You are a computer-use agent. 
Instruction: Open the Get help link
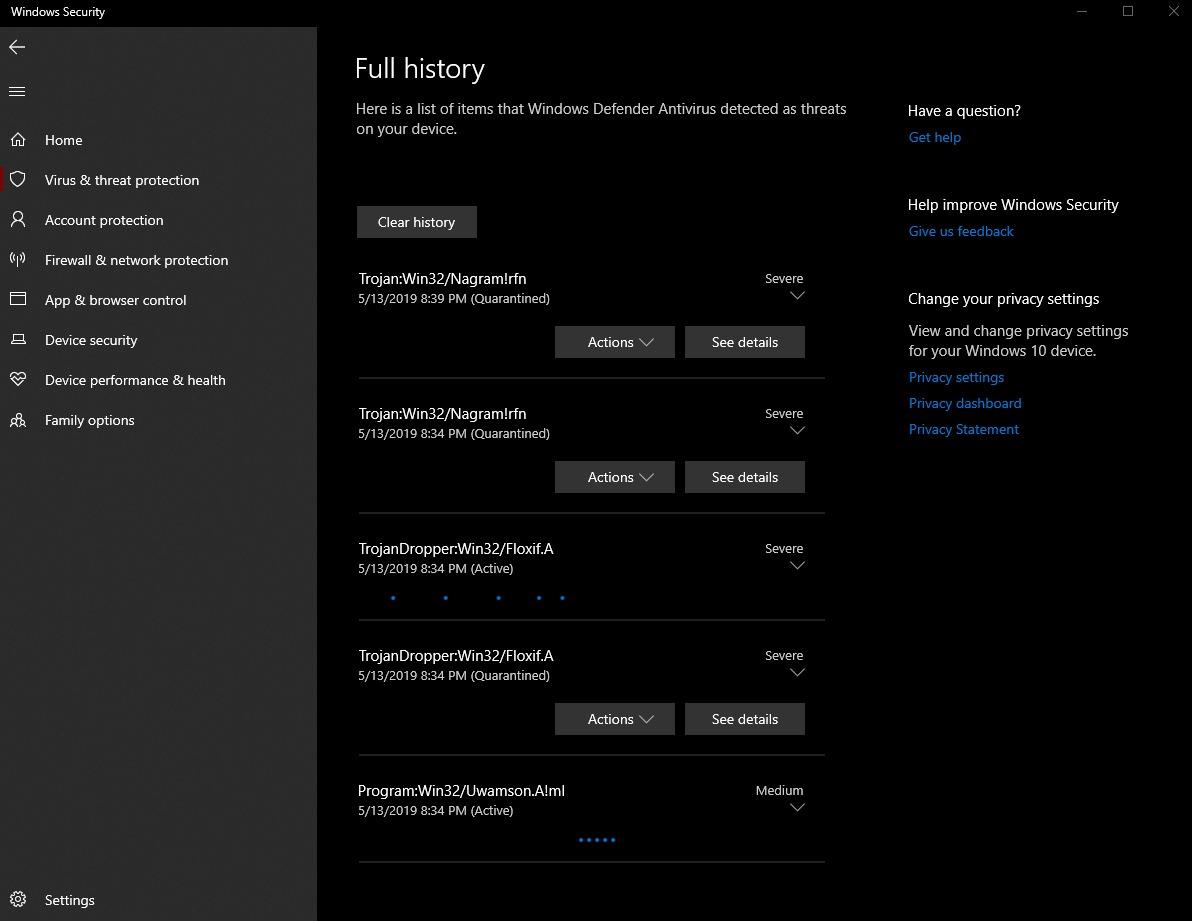pos(934,137)
